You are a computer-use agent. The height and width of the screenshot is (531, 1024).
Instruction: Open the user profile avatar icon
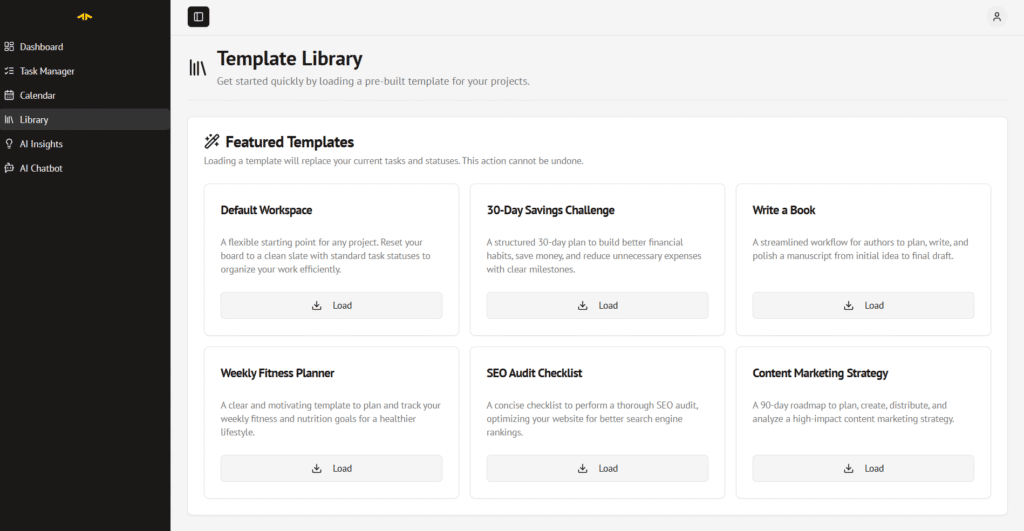coord(996,16)
